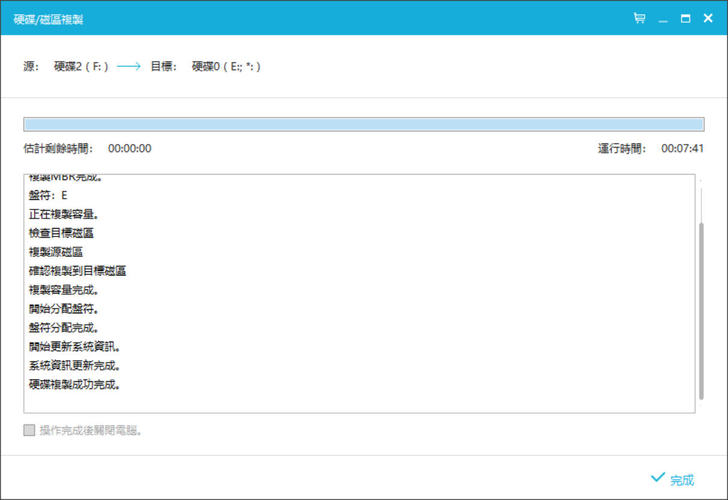Minimize the 硬碟/磁區複製 window

[663, 18]
